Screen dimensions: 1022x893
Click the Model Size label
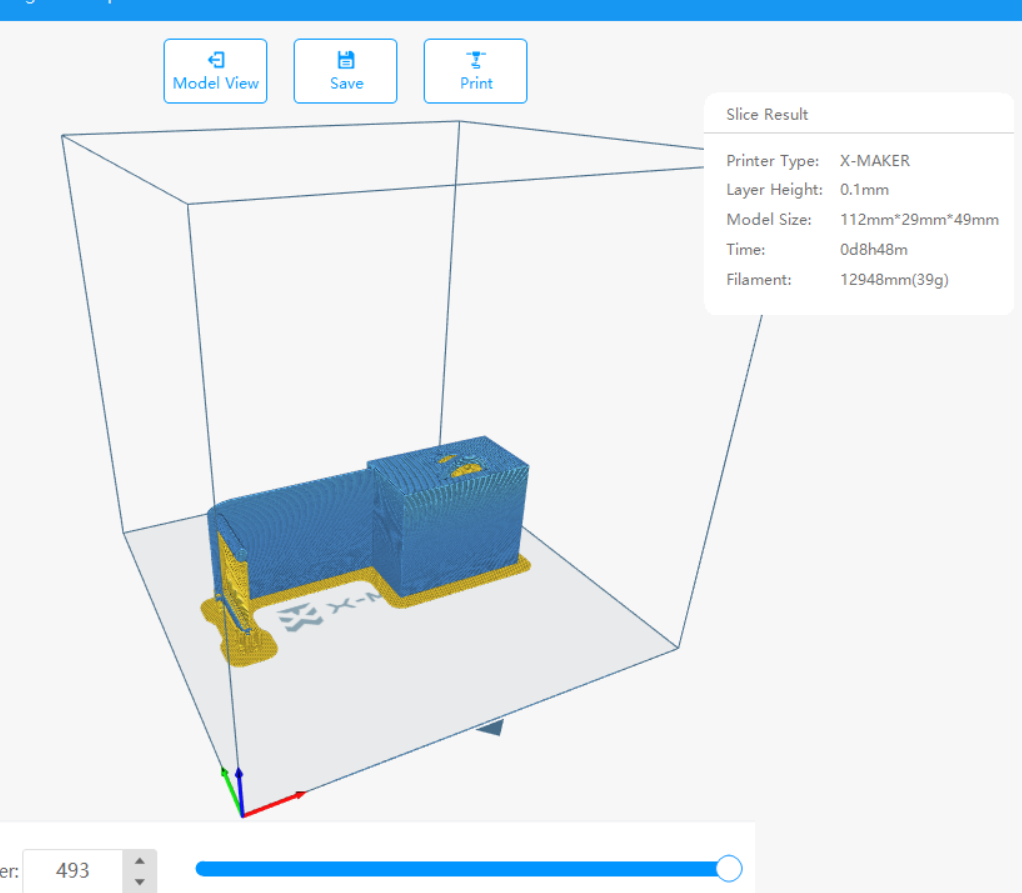pos(769,220)
